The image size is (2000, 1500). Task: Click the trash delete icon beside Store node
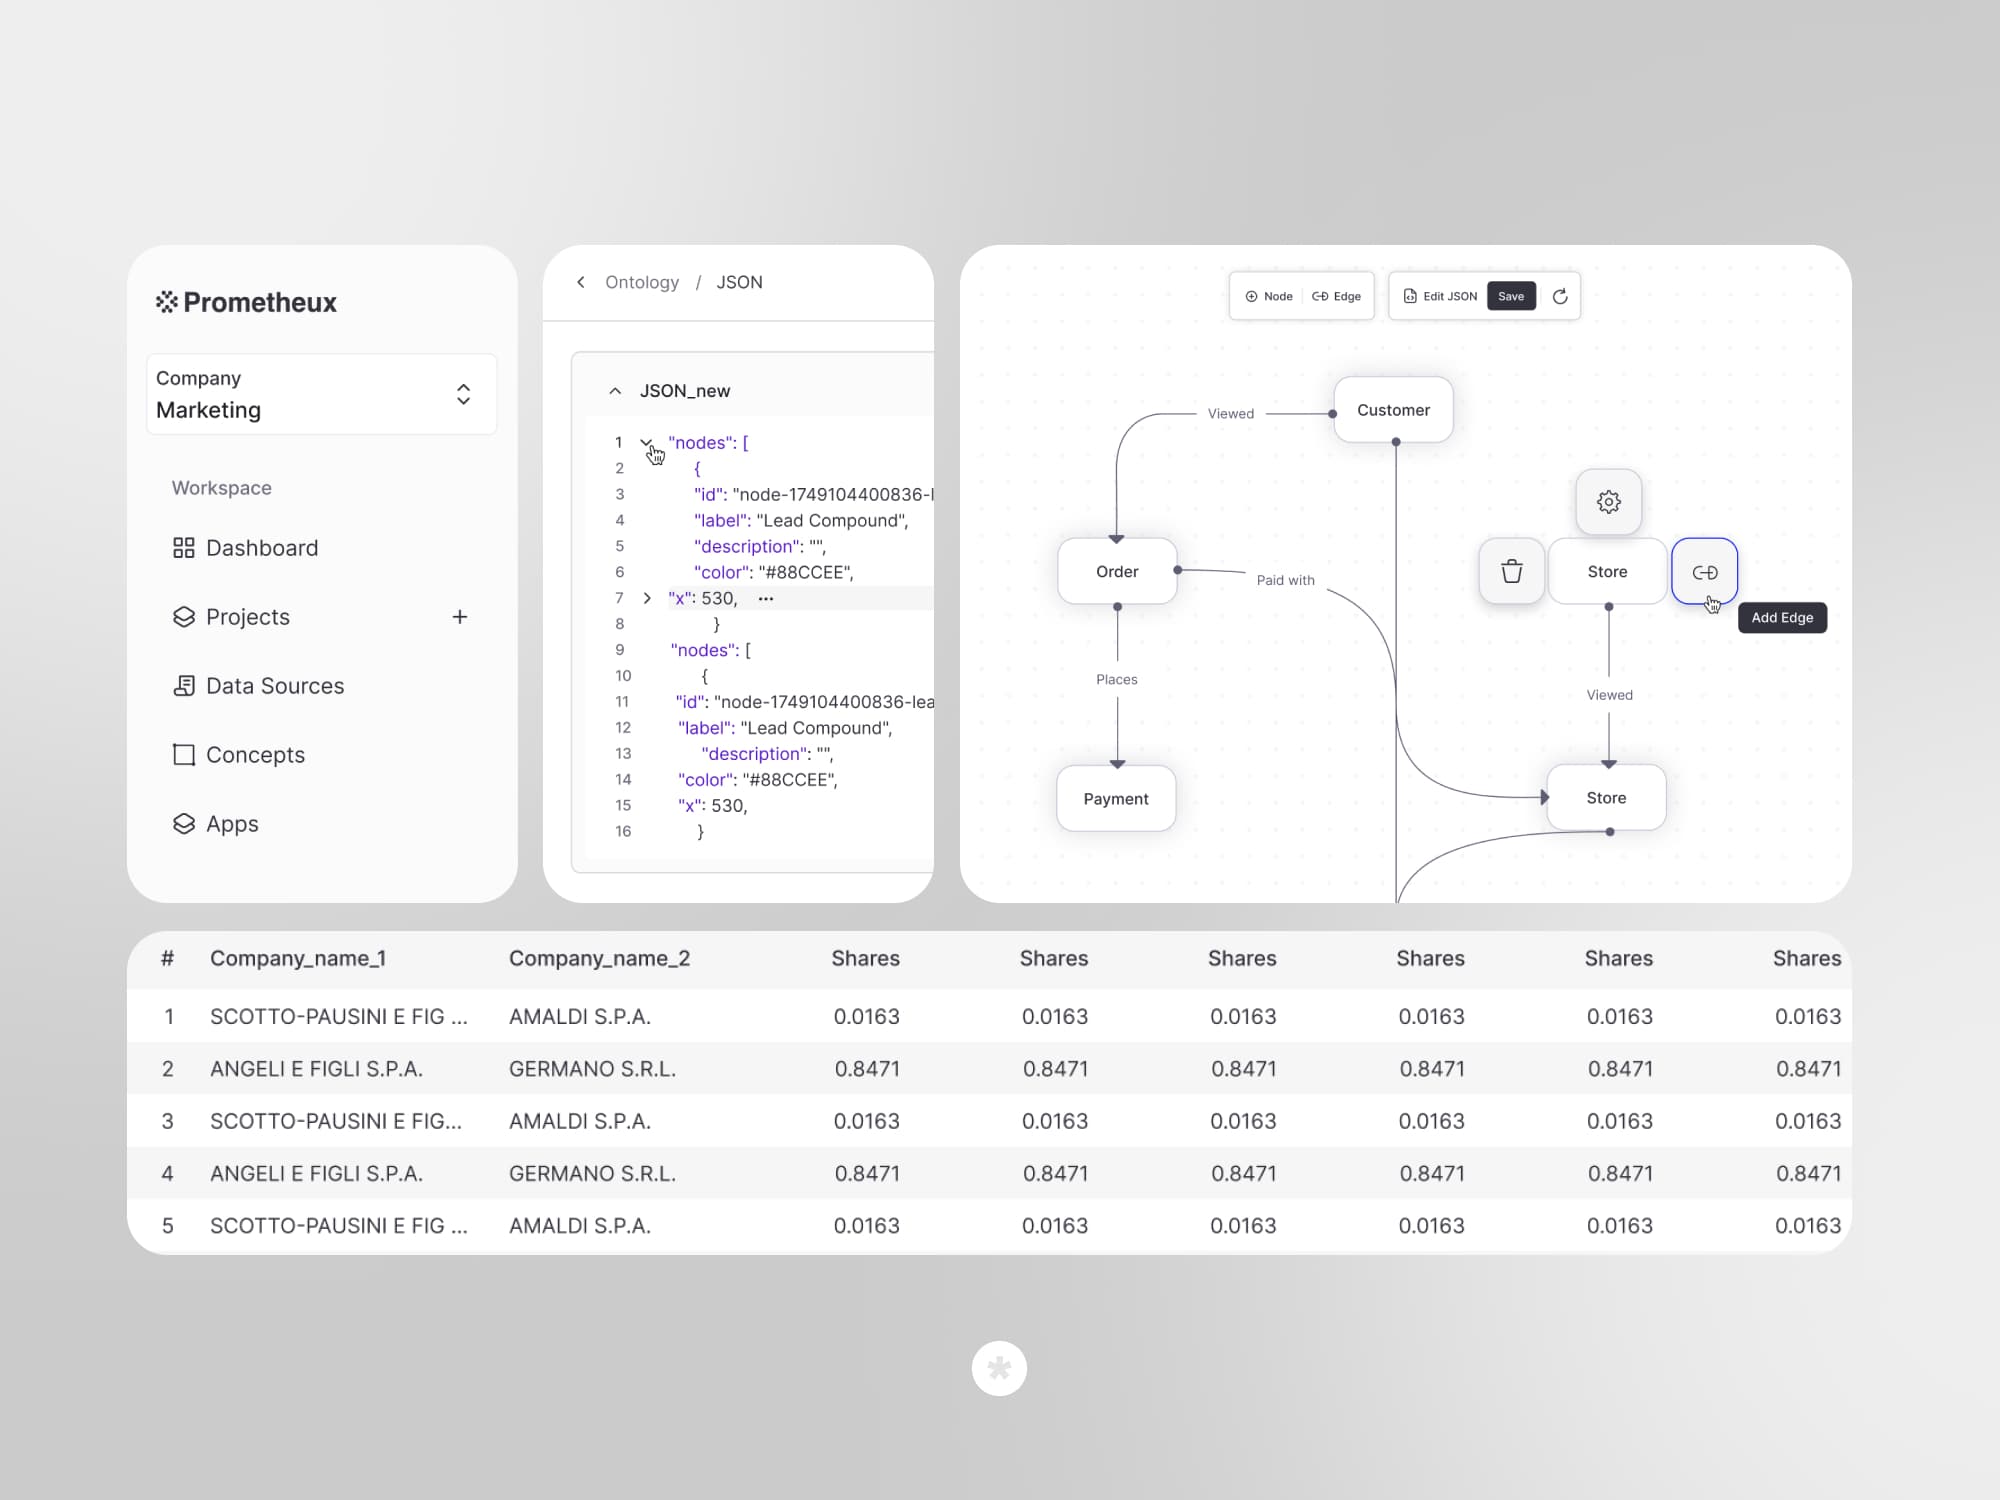click(1511, 571)
